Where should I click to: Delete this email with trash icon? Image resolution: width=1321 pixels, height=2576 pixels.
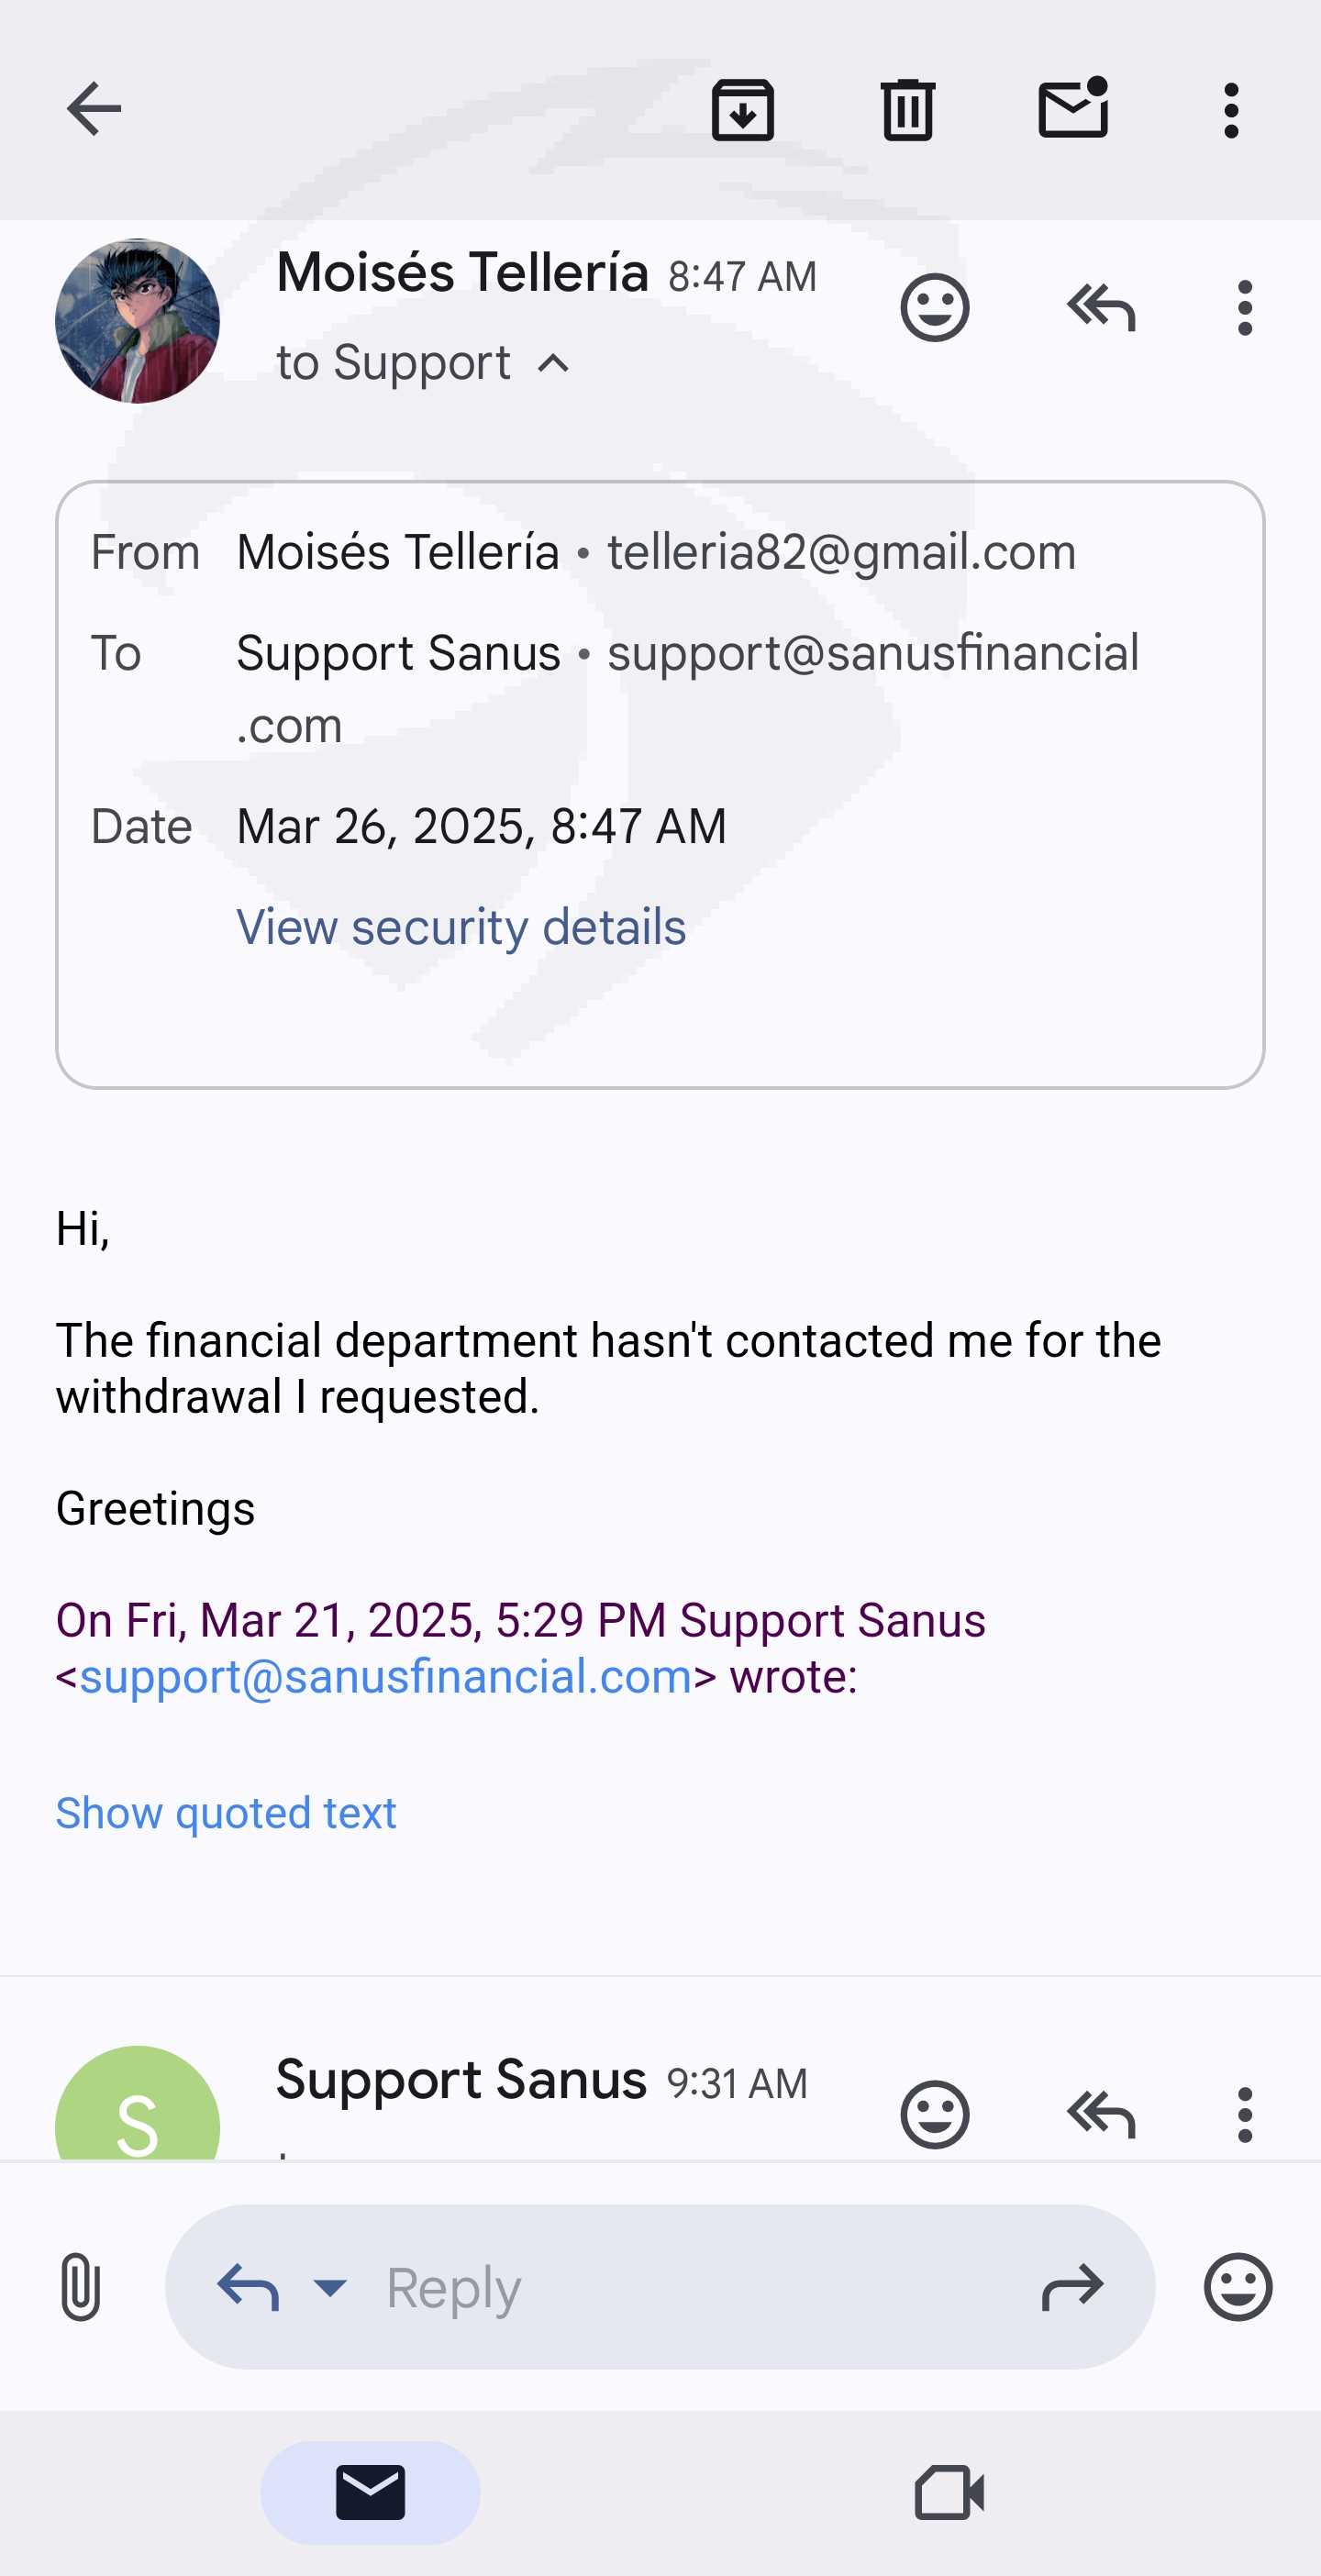[907, 109]
